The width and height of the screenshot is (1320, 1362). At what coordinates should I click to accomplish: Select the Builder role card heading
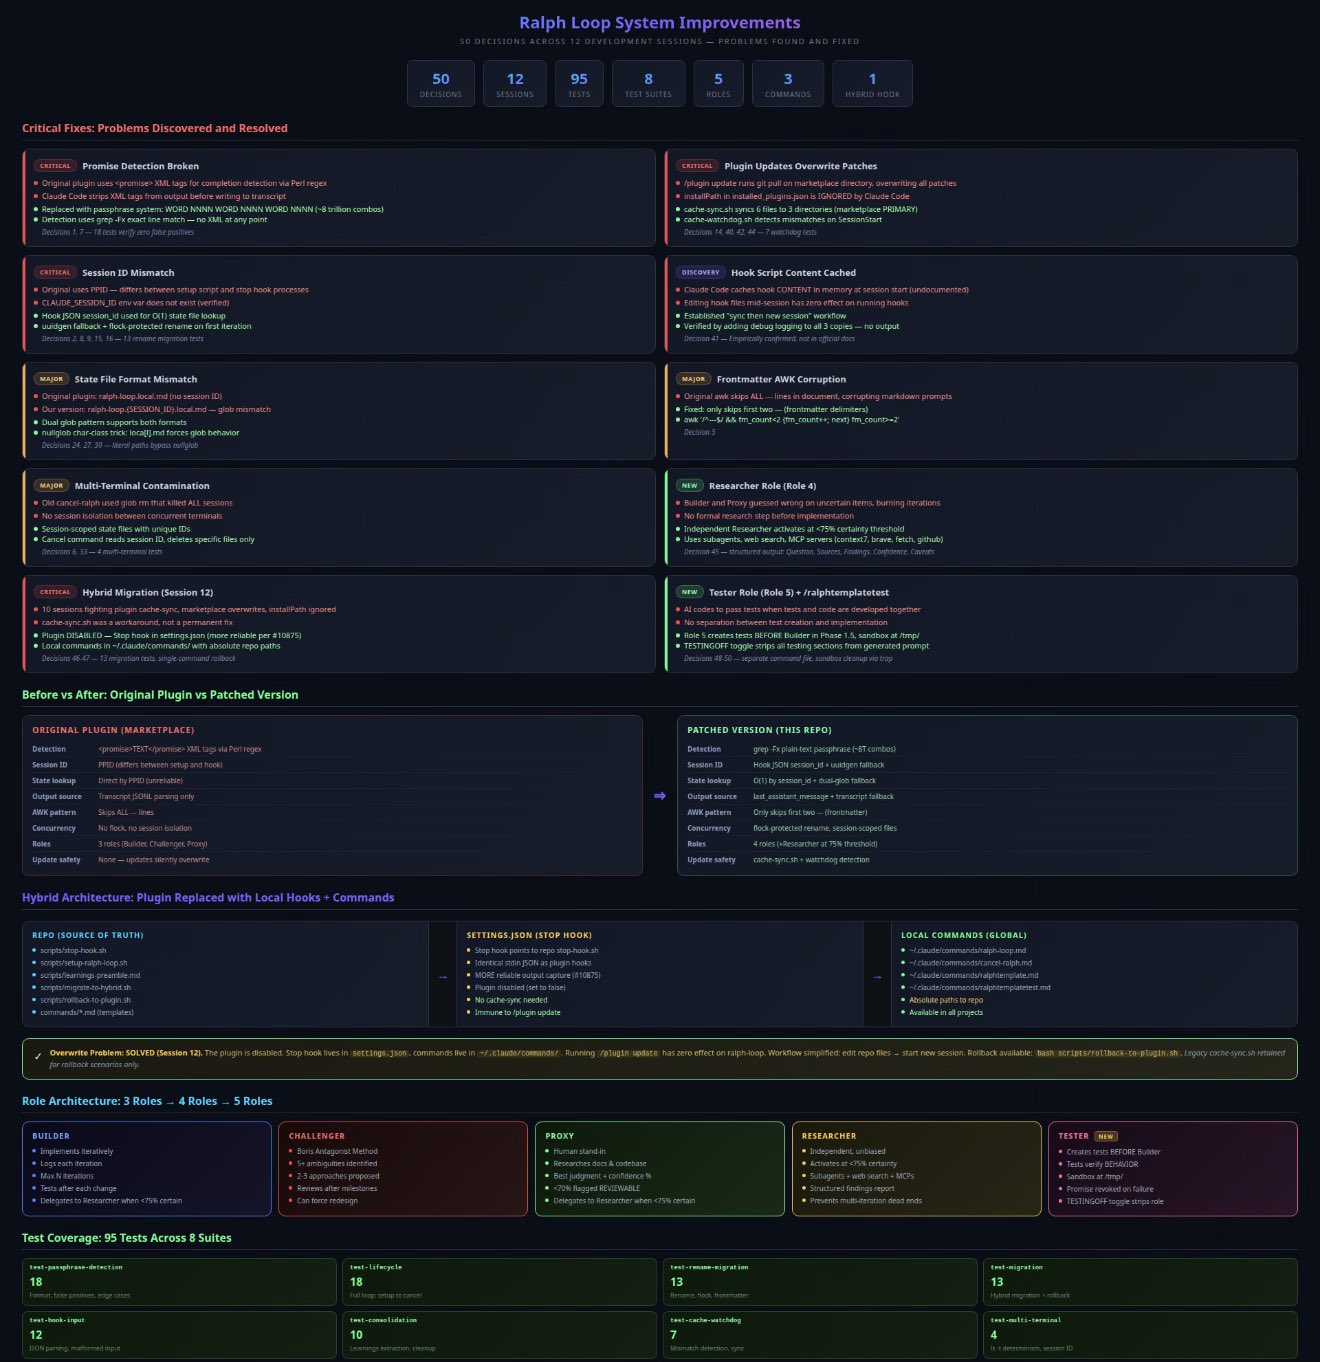pyautogui.click(x=51, y=1136)
